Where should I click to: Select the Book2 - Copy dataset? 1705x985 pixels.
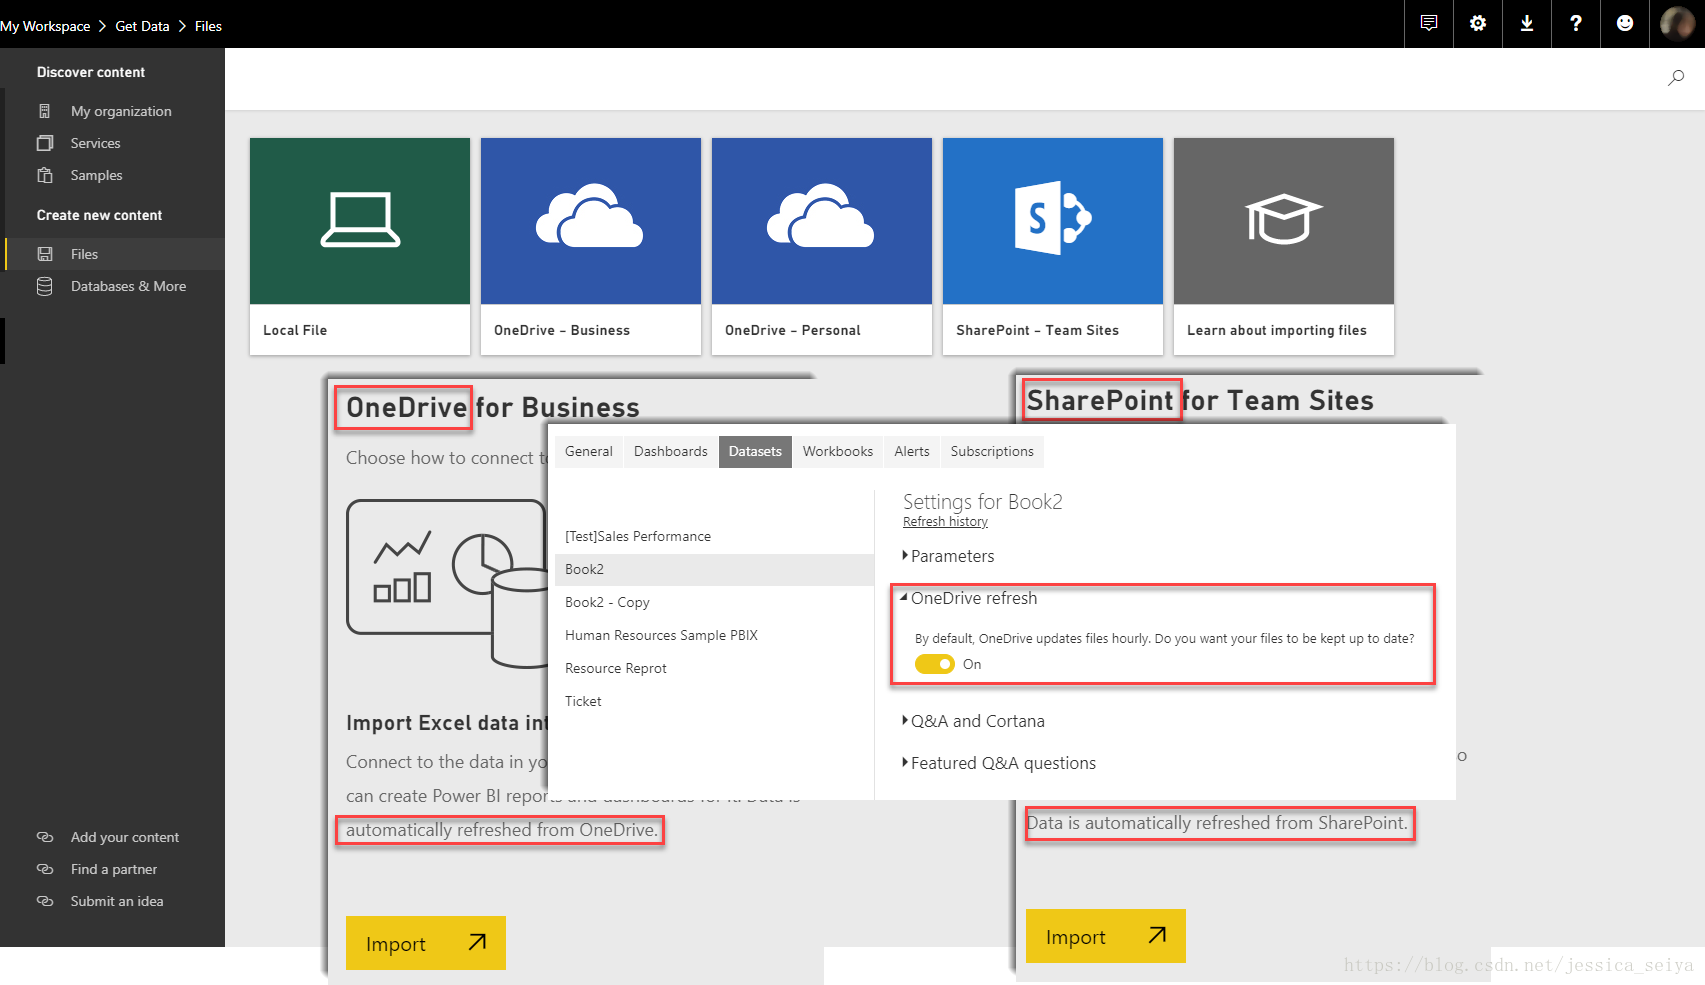click(714, 602)
